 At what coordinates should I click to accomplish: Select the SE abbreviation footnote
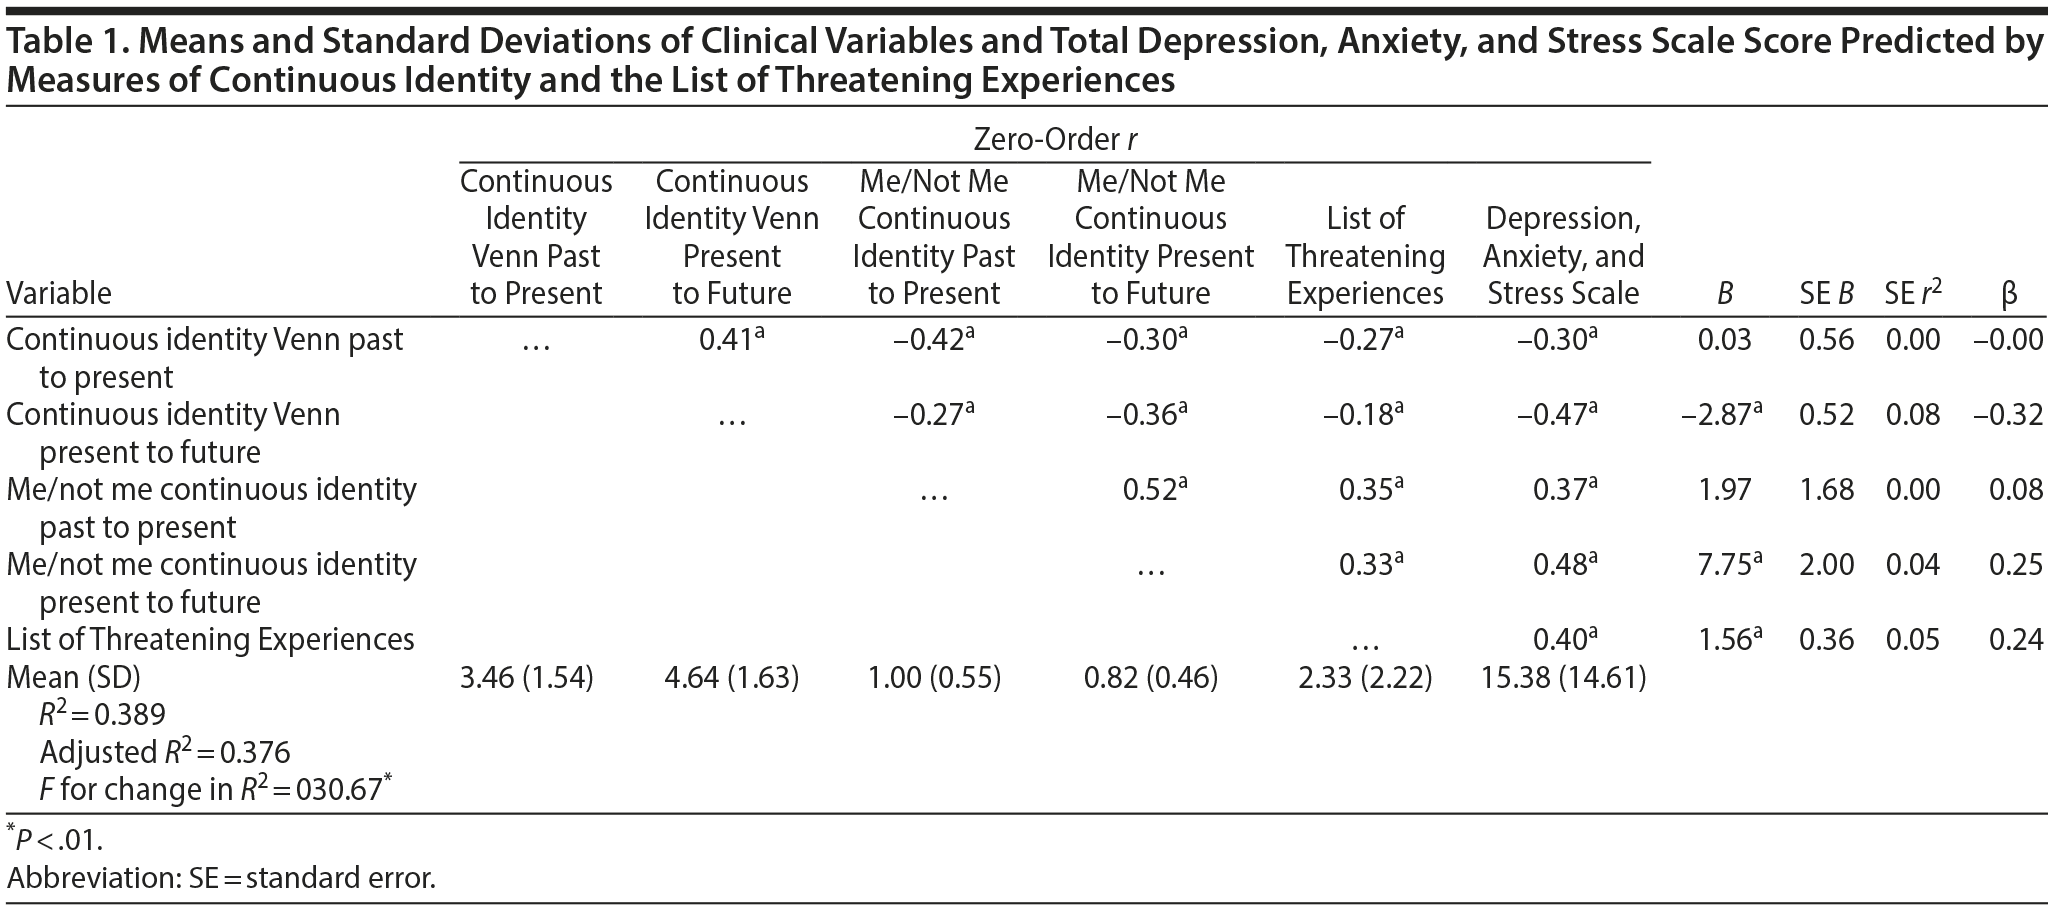221,878
